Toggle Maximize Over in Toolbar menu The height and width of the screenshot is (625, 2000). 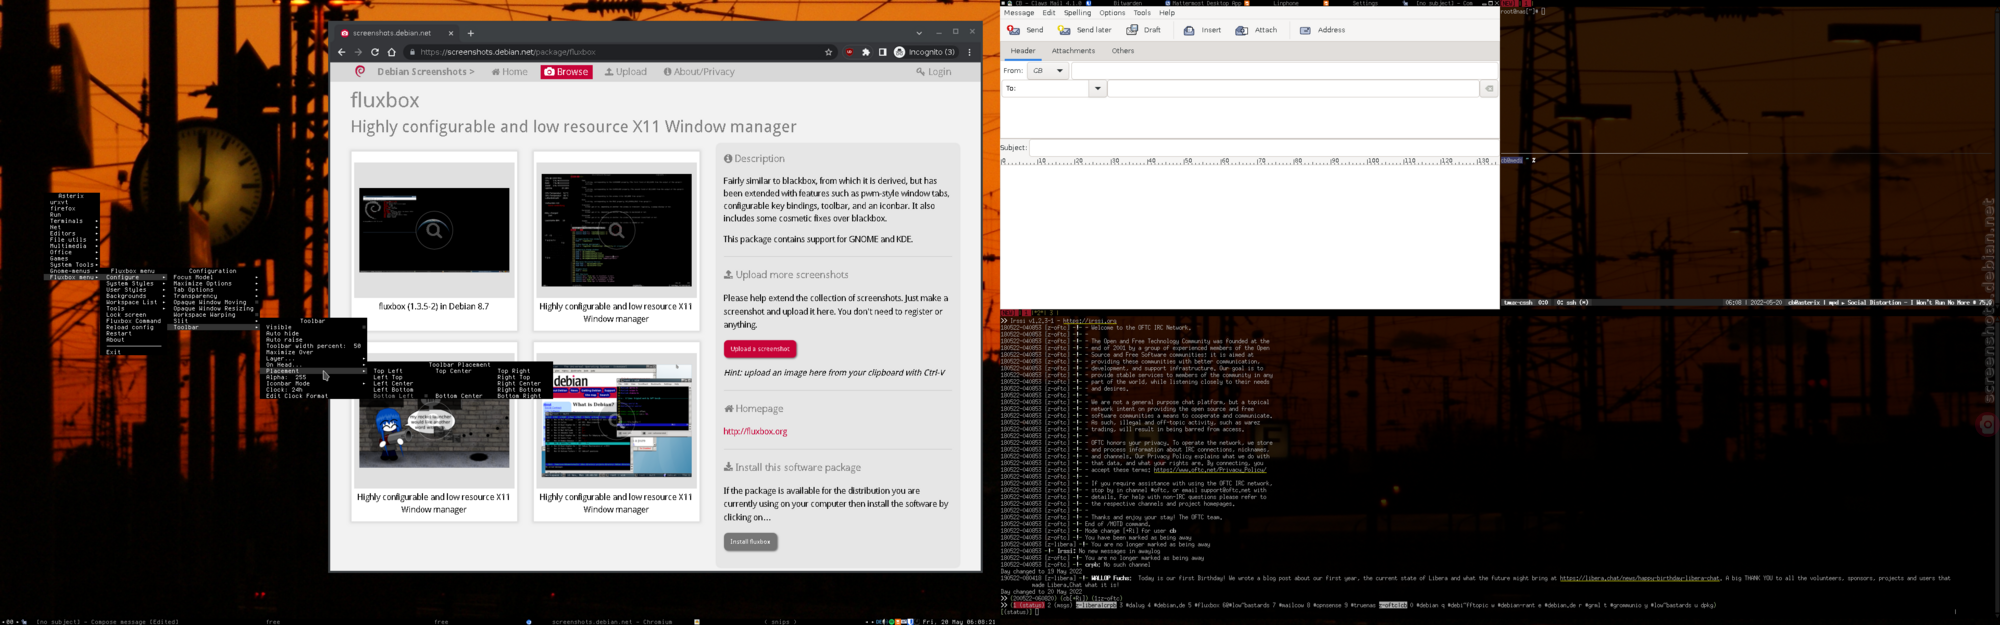pyautogui.click(x=314, y=352)
